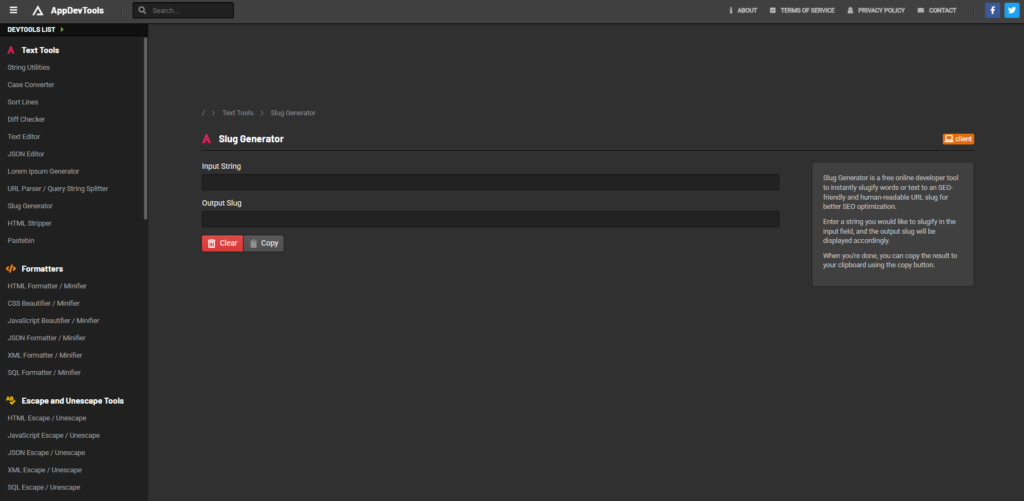Click the About info icon
1024x501 pixels.
731,10
